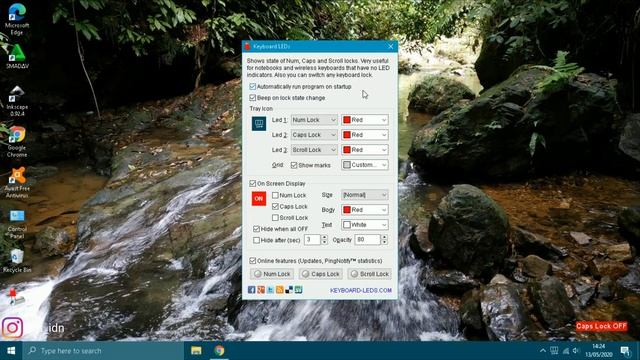Screen dimensions: 640x360
Task: Open the KEYBOARD-LEDS.COM link
Action: 360,290
